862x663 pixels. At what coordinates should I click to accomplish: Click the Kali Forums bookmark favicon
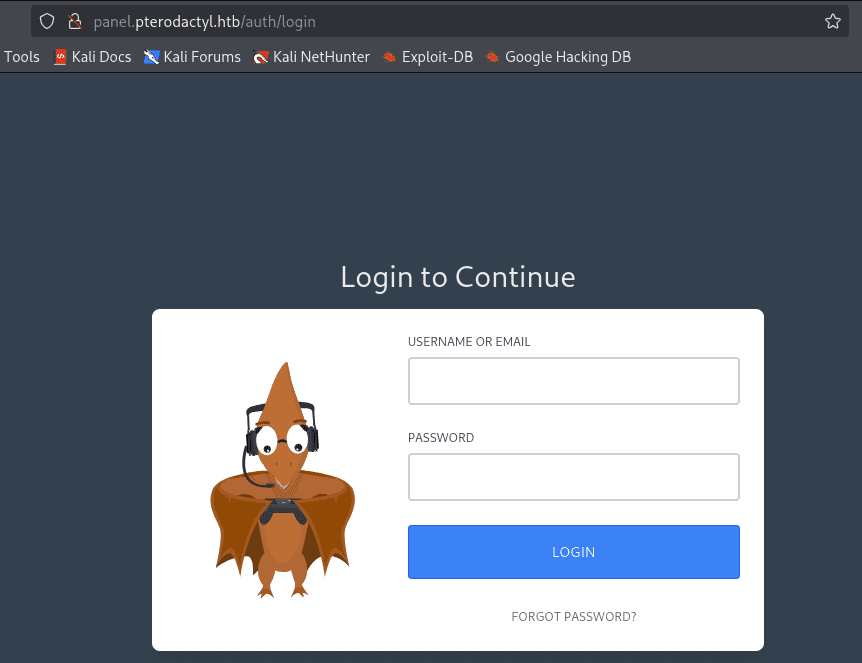(x=151, y=57)
